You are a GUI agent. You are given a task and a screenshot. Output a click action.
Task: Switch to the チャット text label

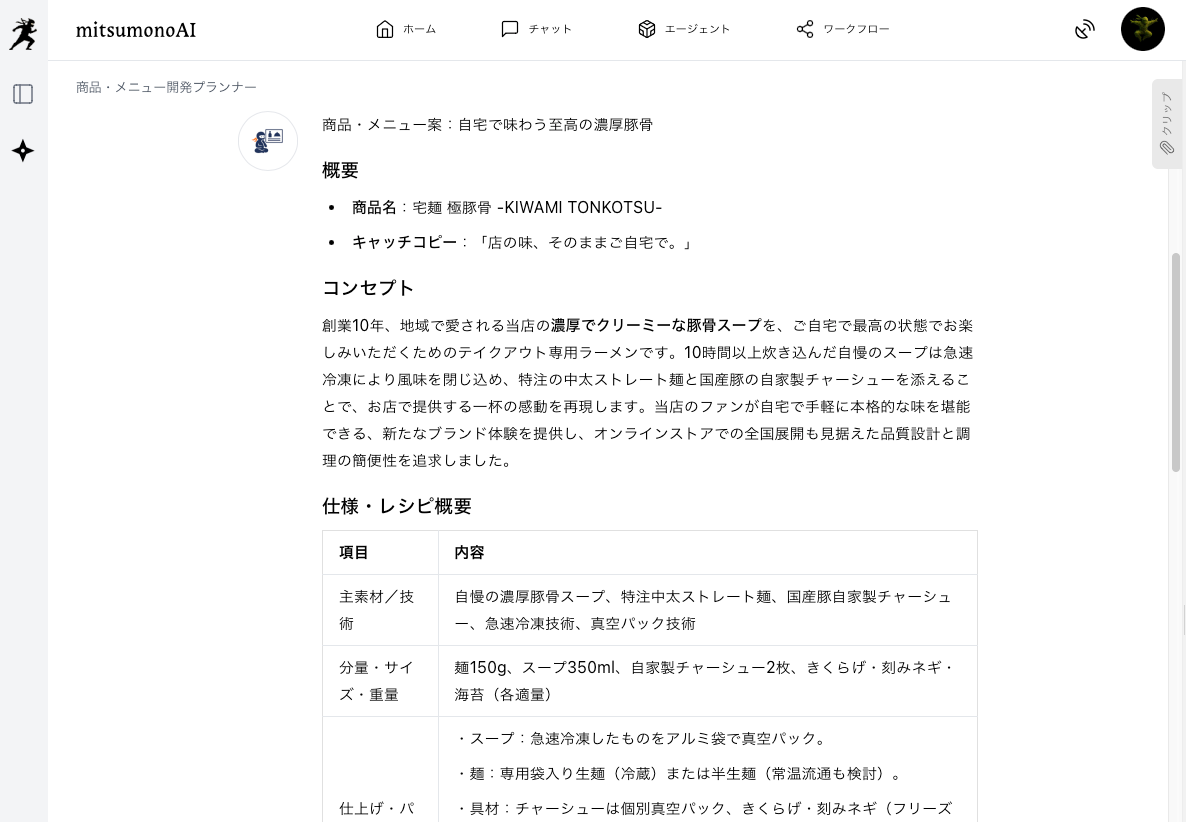pos(550,29)
